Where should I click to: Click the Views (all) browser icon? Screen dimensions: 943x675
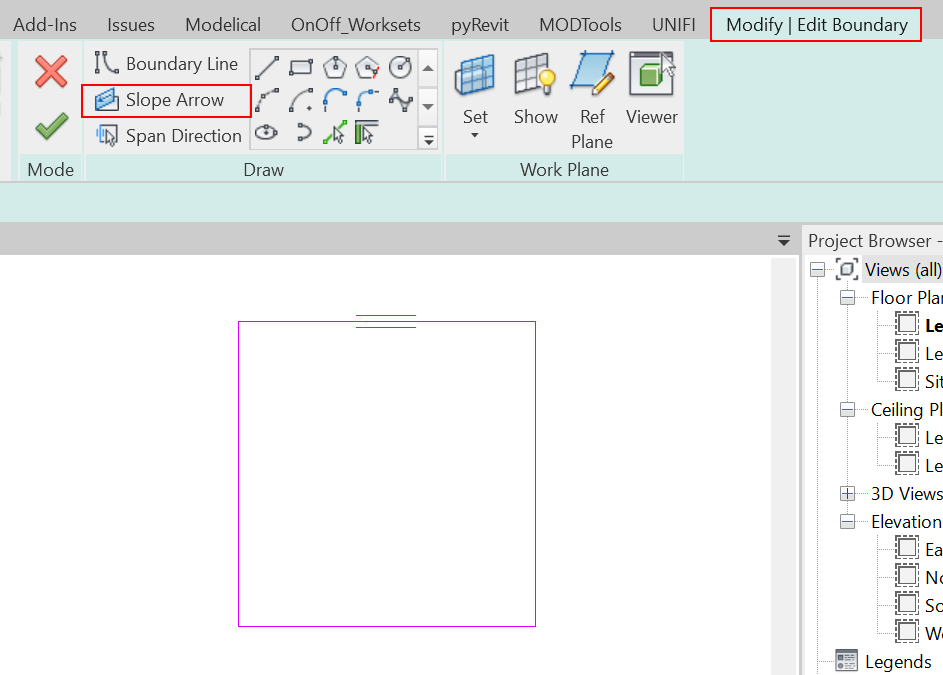click(x=846, y=269)
